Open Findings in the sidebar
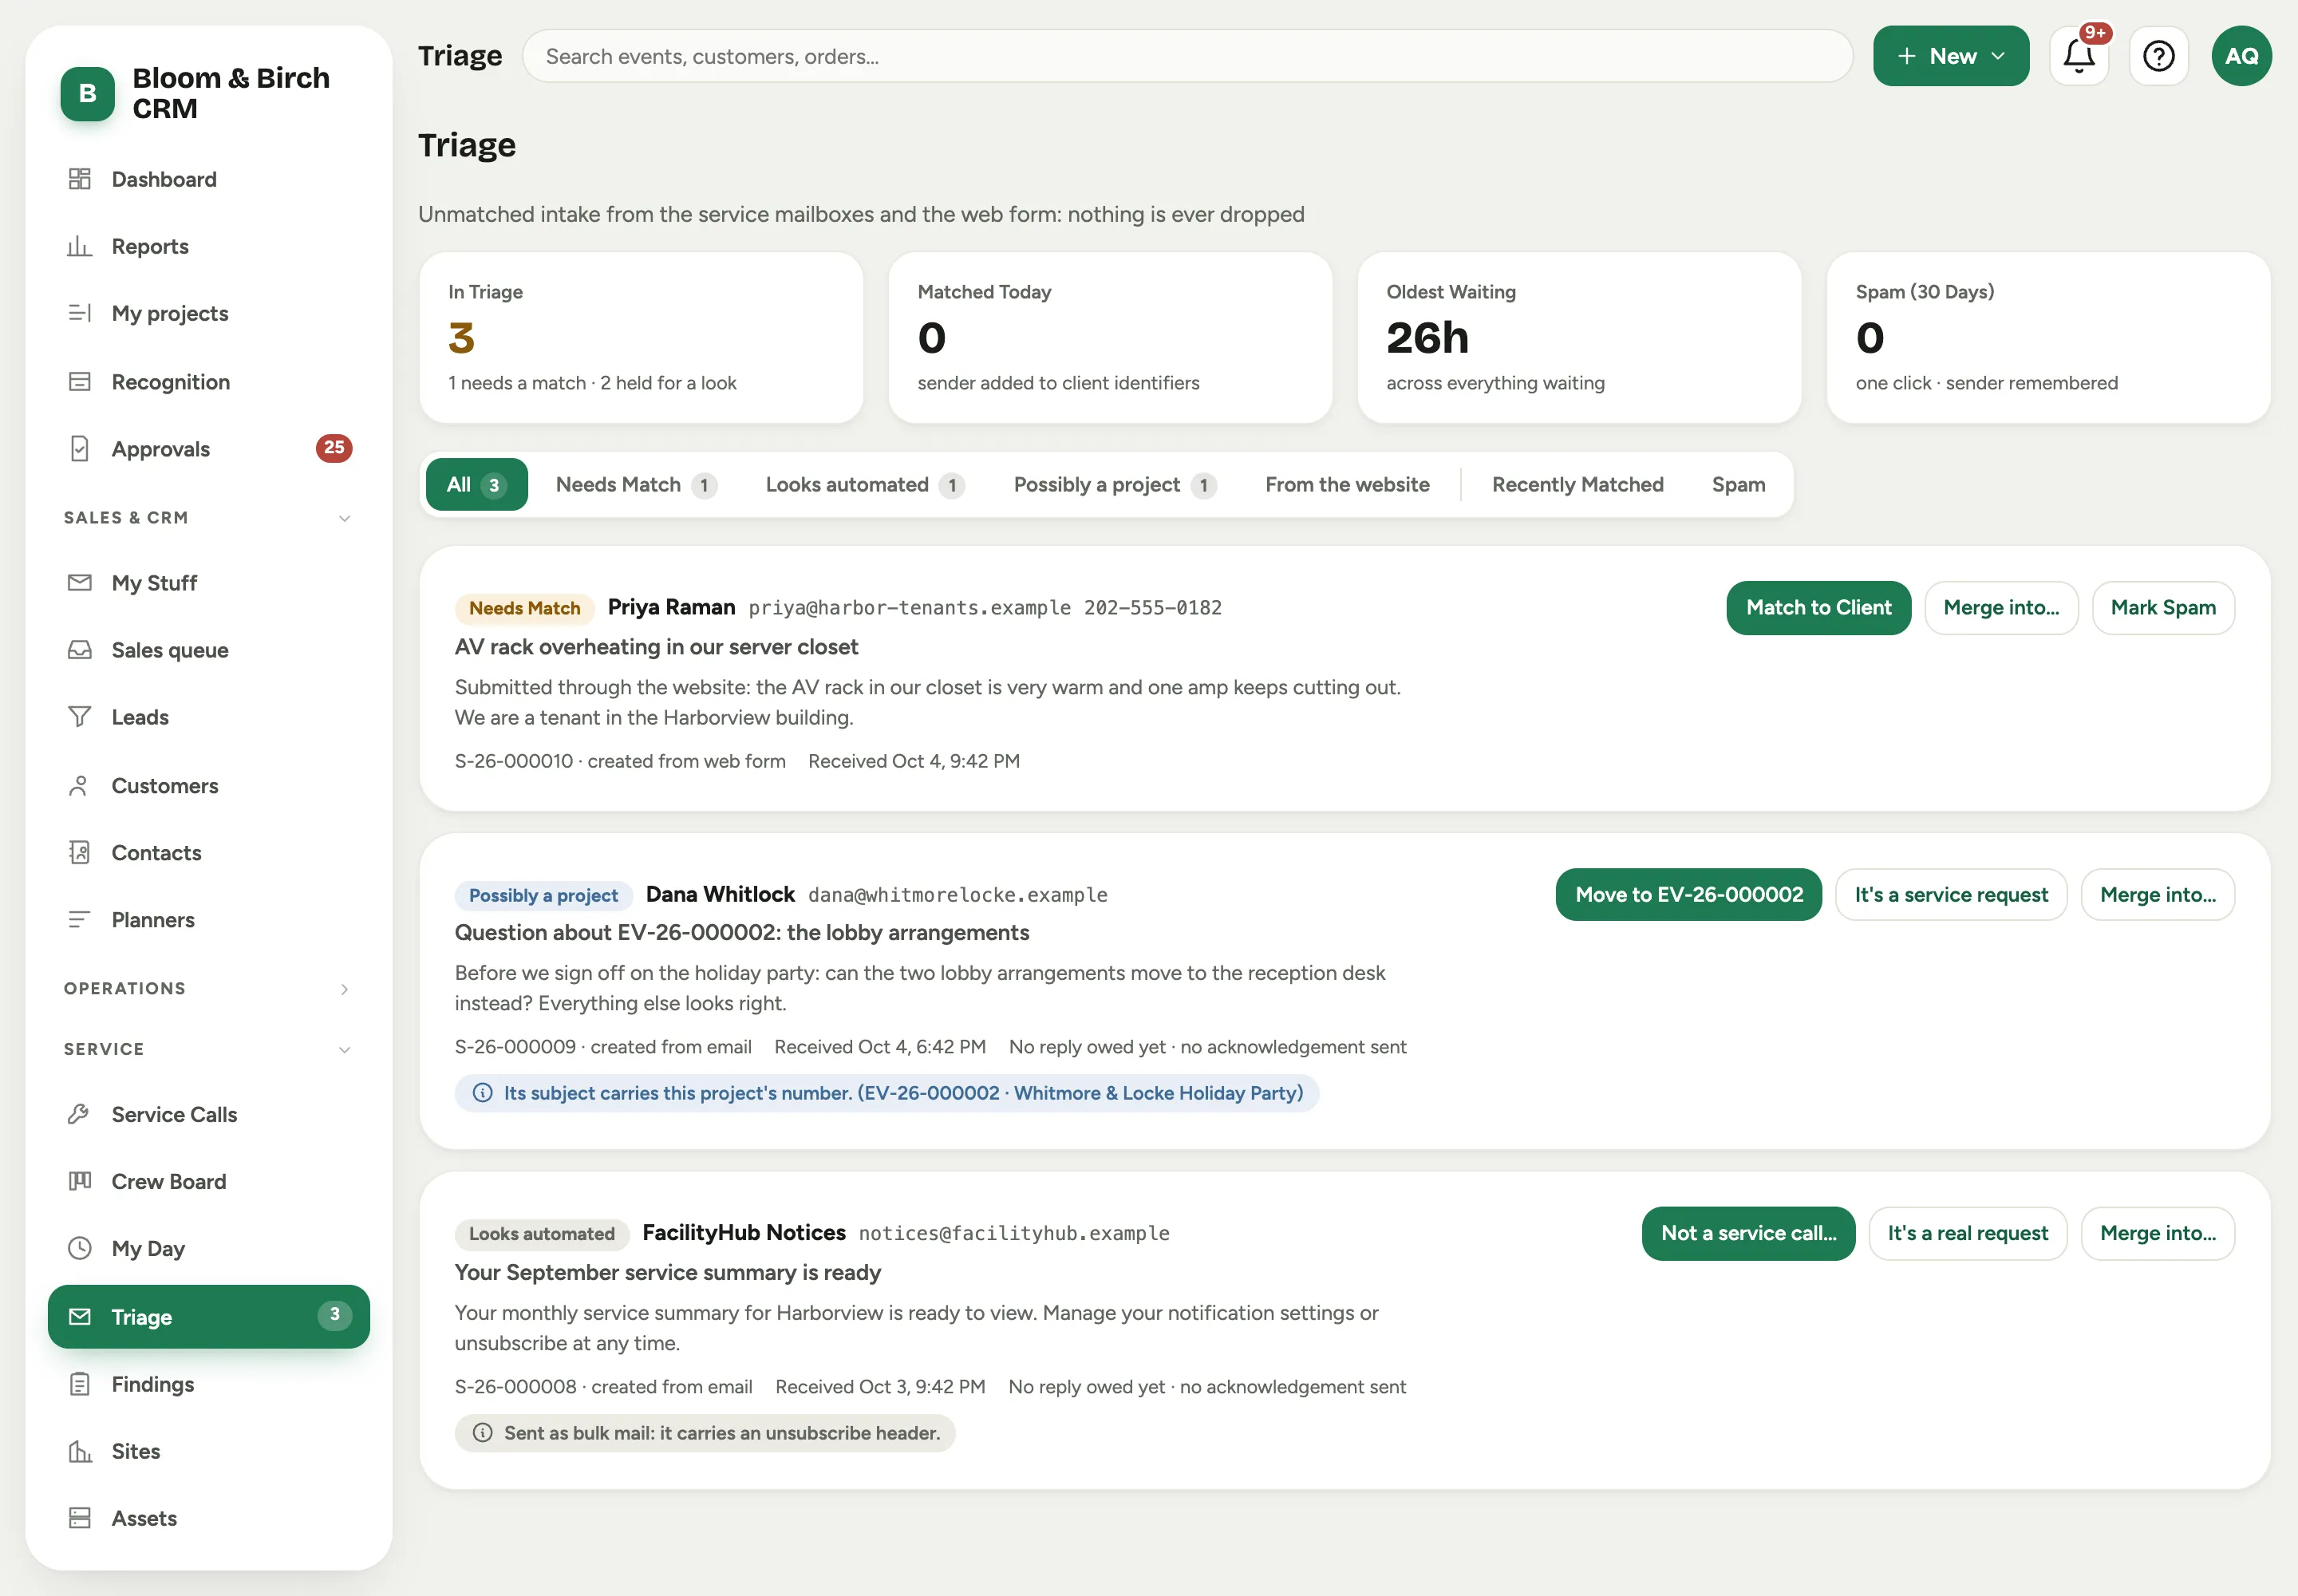This screenshot has width=2298, height=1596. (209, 1384)
